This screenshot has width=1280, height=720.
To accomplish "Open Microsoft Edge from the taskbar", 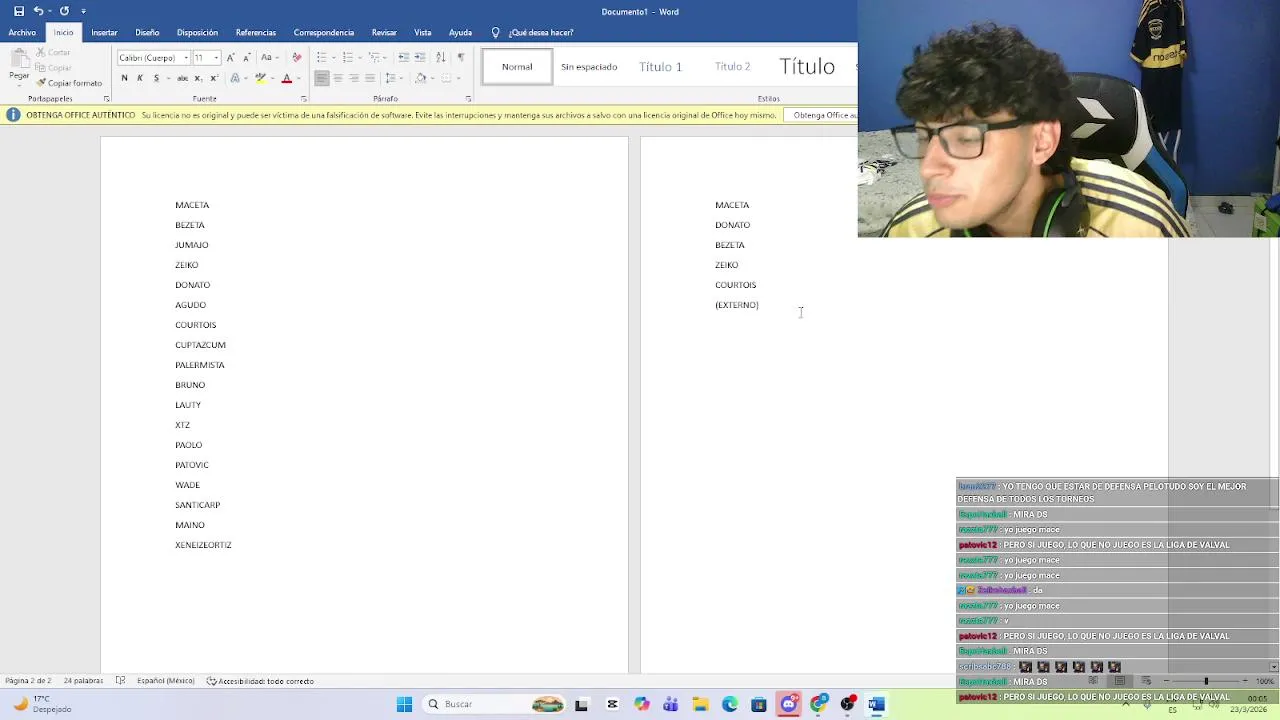I will point(730,704).
